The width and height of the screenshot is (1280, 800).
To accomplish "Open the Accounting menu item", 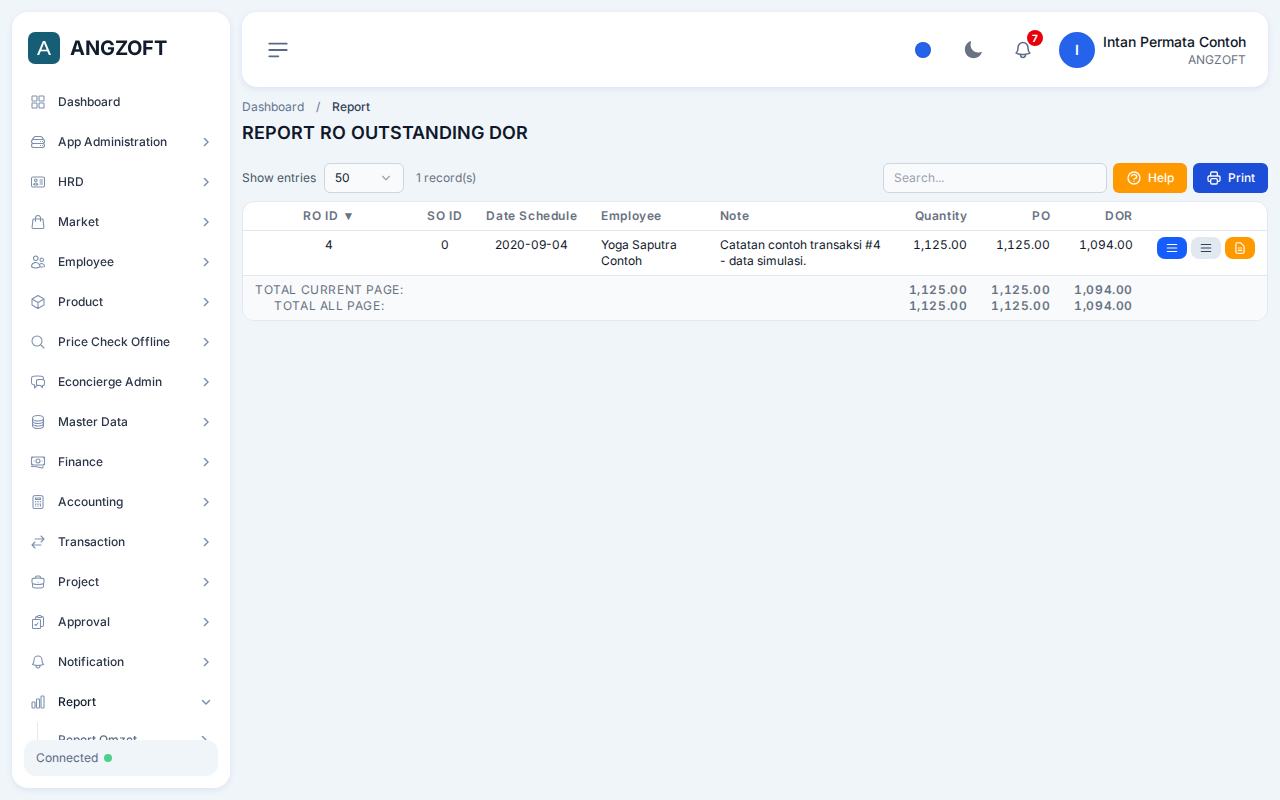I will point(121,502).
